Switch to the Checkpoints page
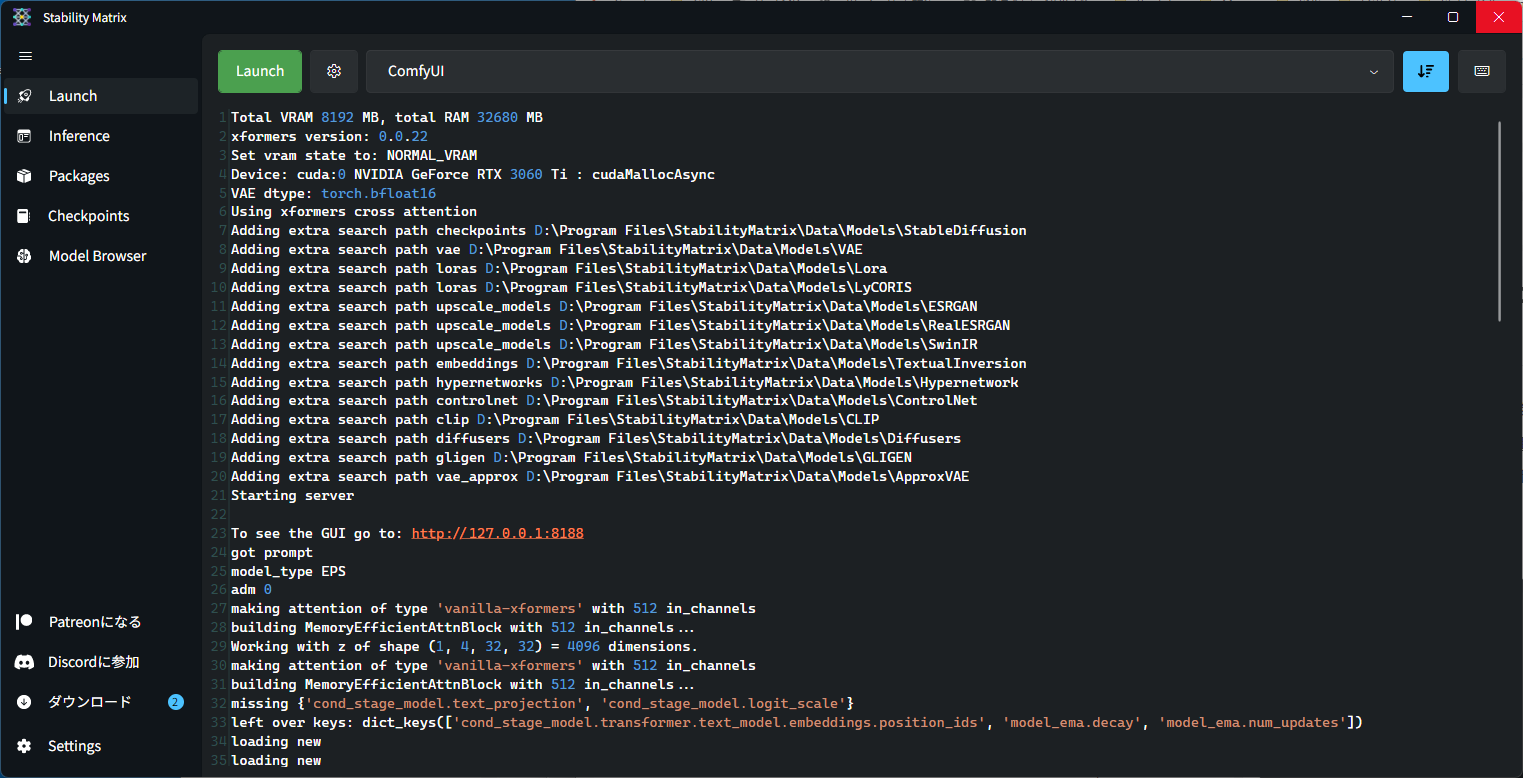This screenshot has width=1523, height=778. 100,216
